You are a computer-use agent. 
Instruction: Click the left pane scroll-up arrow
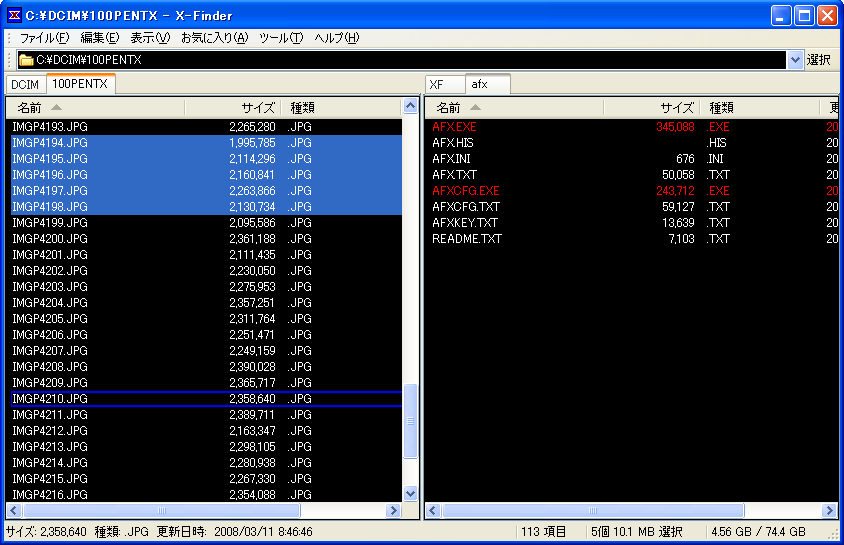[x=410, y=106]
